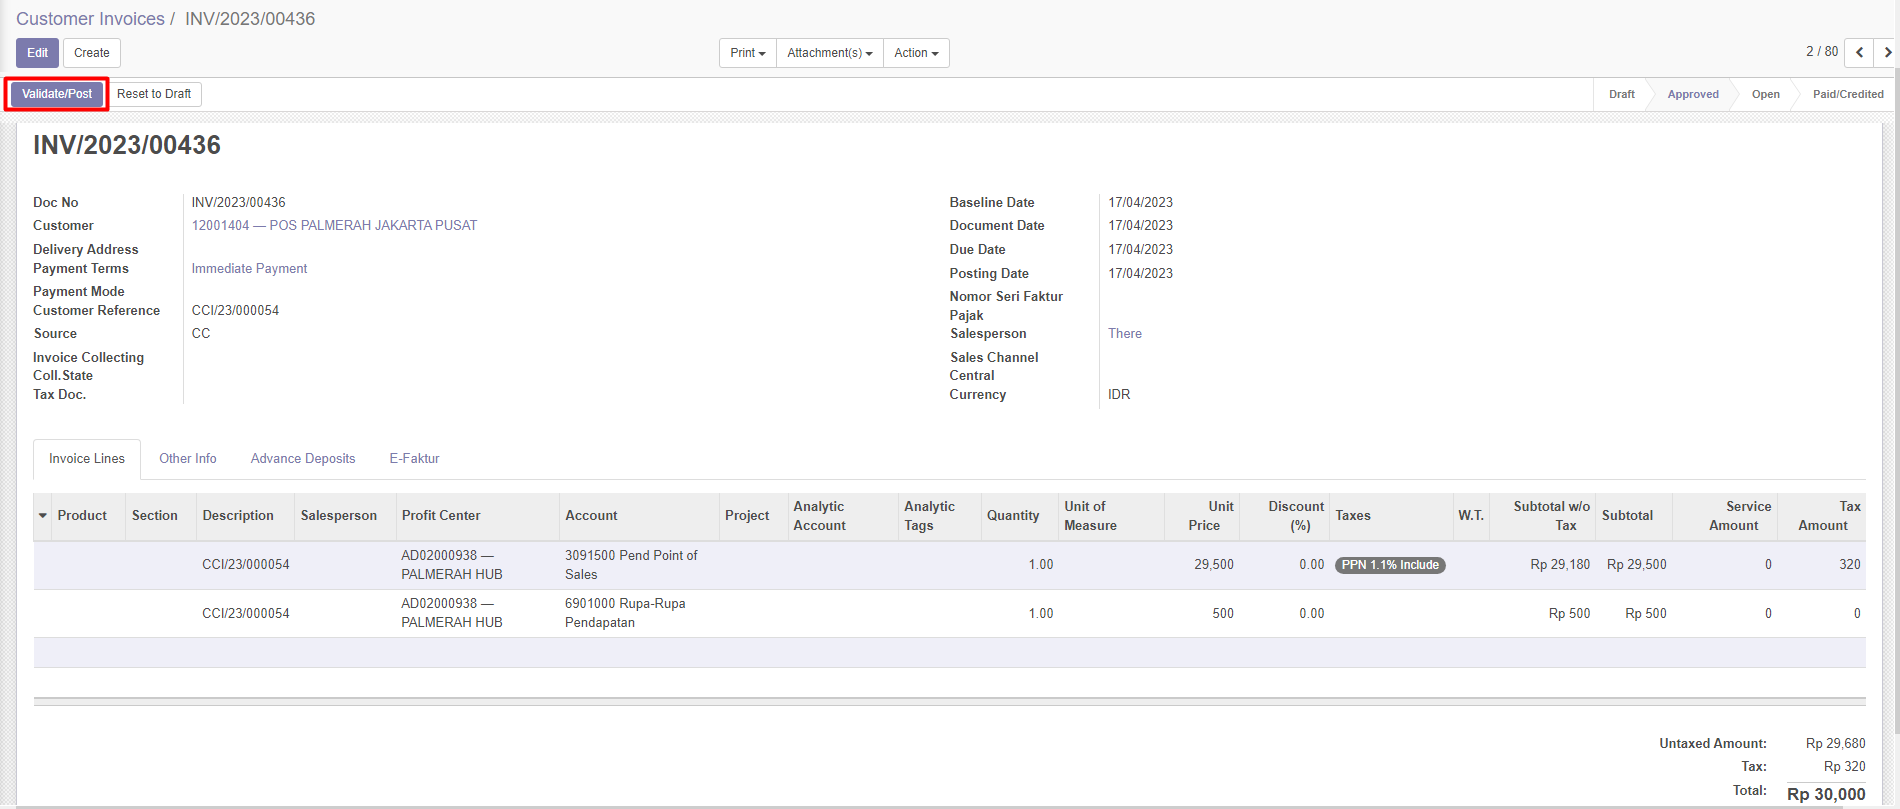Open the Attachment(s) dropdown
The image size is (1900, 809).
point(829,53)
